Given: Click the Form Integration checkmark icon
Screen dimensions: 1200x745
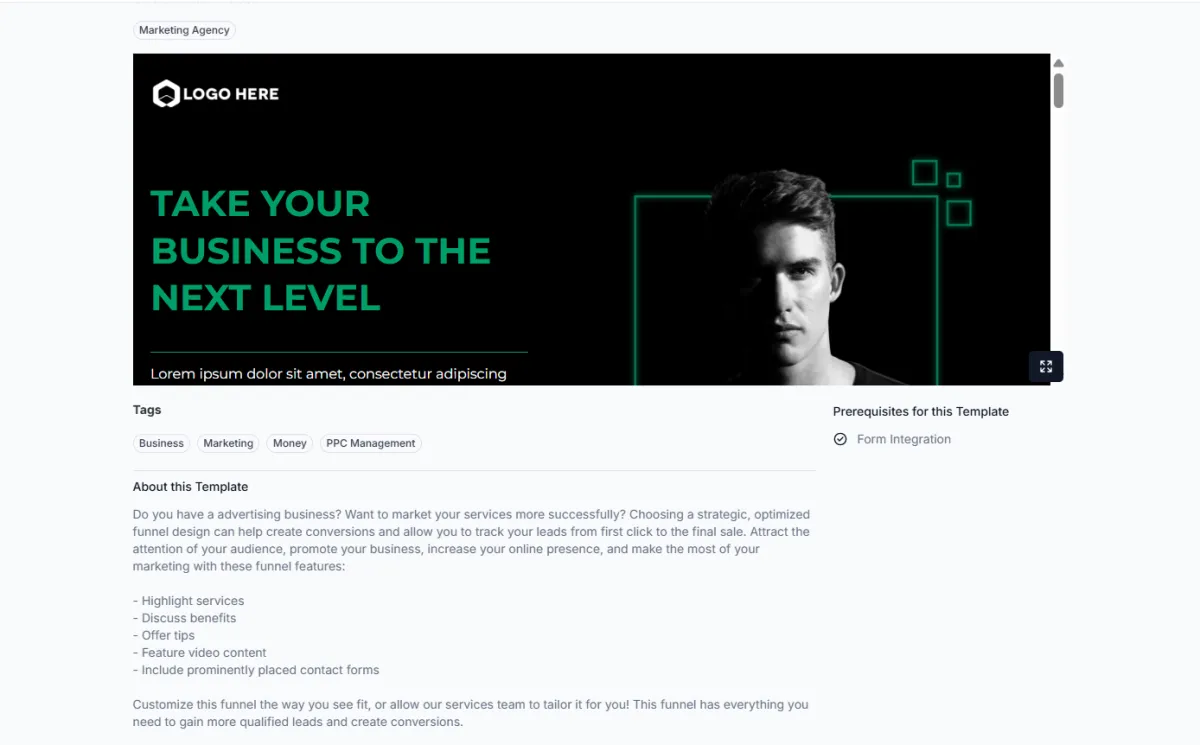Looking at the screenshot, I should coord(840,439).
